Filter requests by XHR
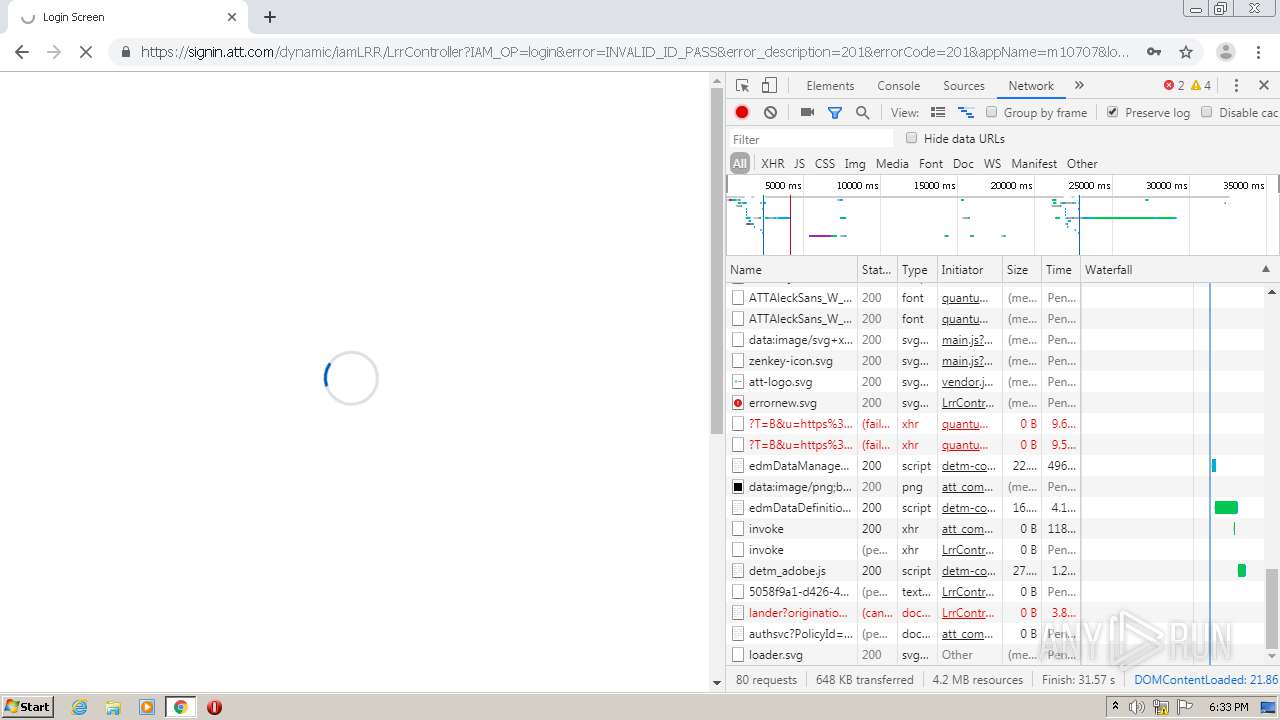Screen dimensions: 1280x720 (x=773, y=163)
